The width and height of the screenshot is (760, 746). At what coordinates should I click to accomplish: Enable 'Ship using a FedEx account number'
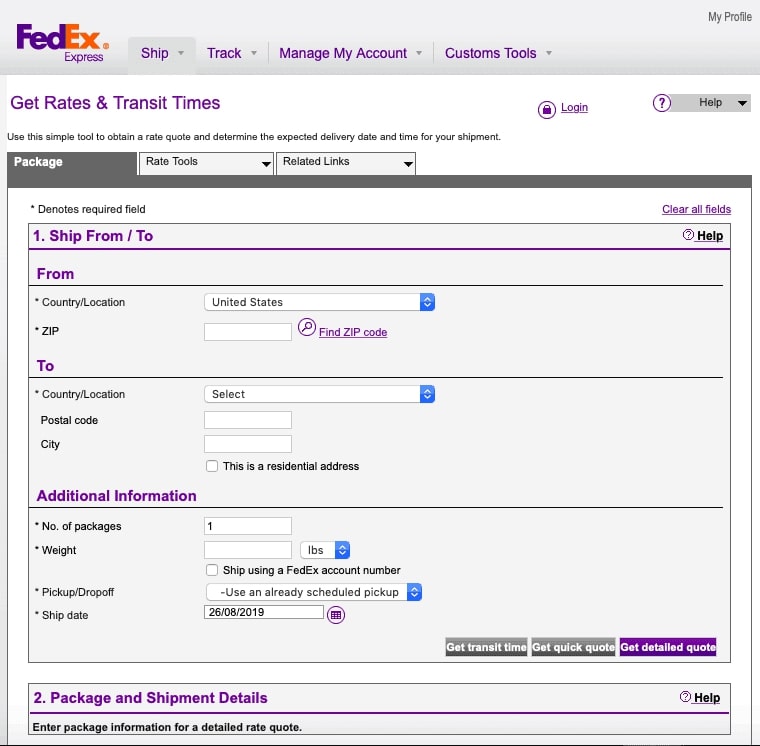[x=212, y=570]
